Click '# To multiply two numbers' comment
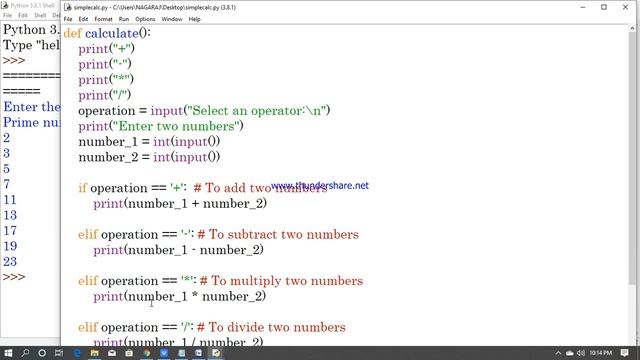The width and height of the screenshot is (640, 360). click(281, 281)
